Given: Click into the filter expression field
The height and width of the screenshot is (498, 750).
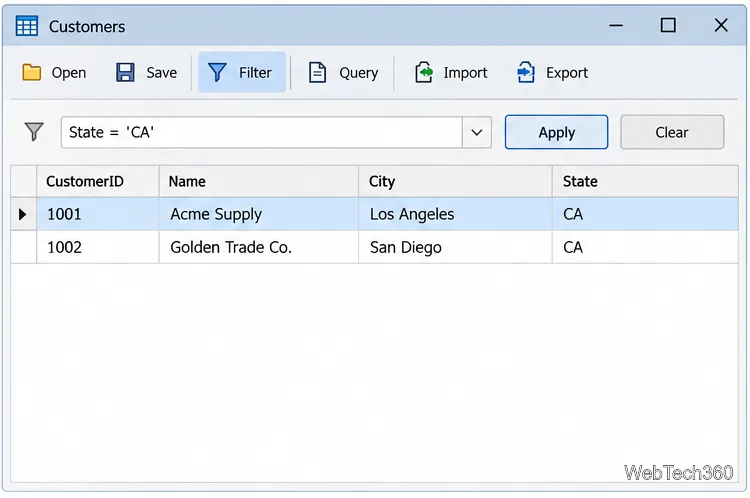Looking at the screenshot, I should click(x=262, y=133).
